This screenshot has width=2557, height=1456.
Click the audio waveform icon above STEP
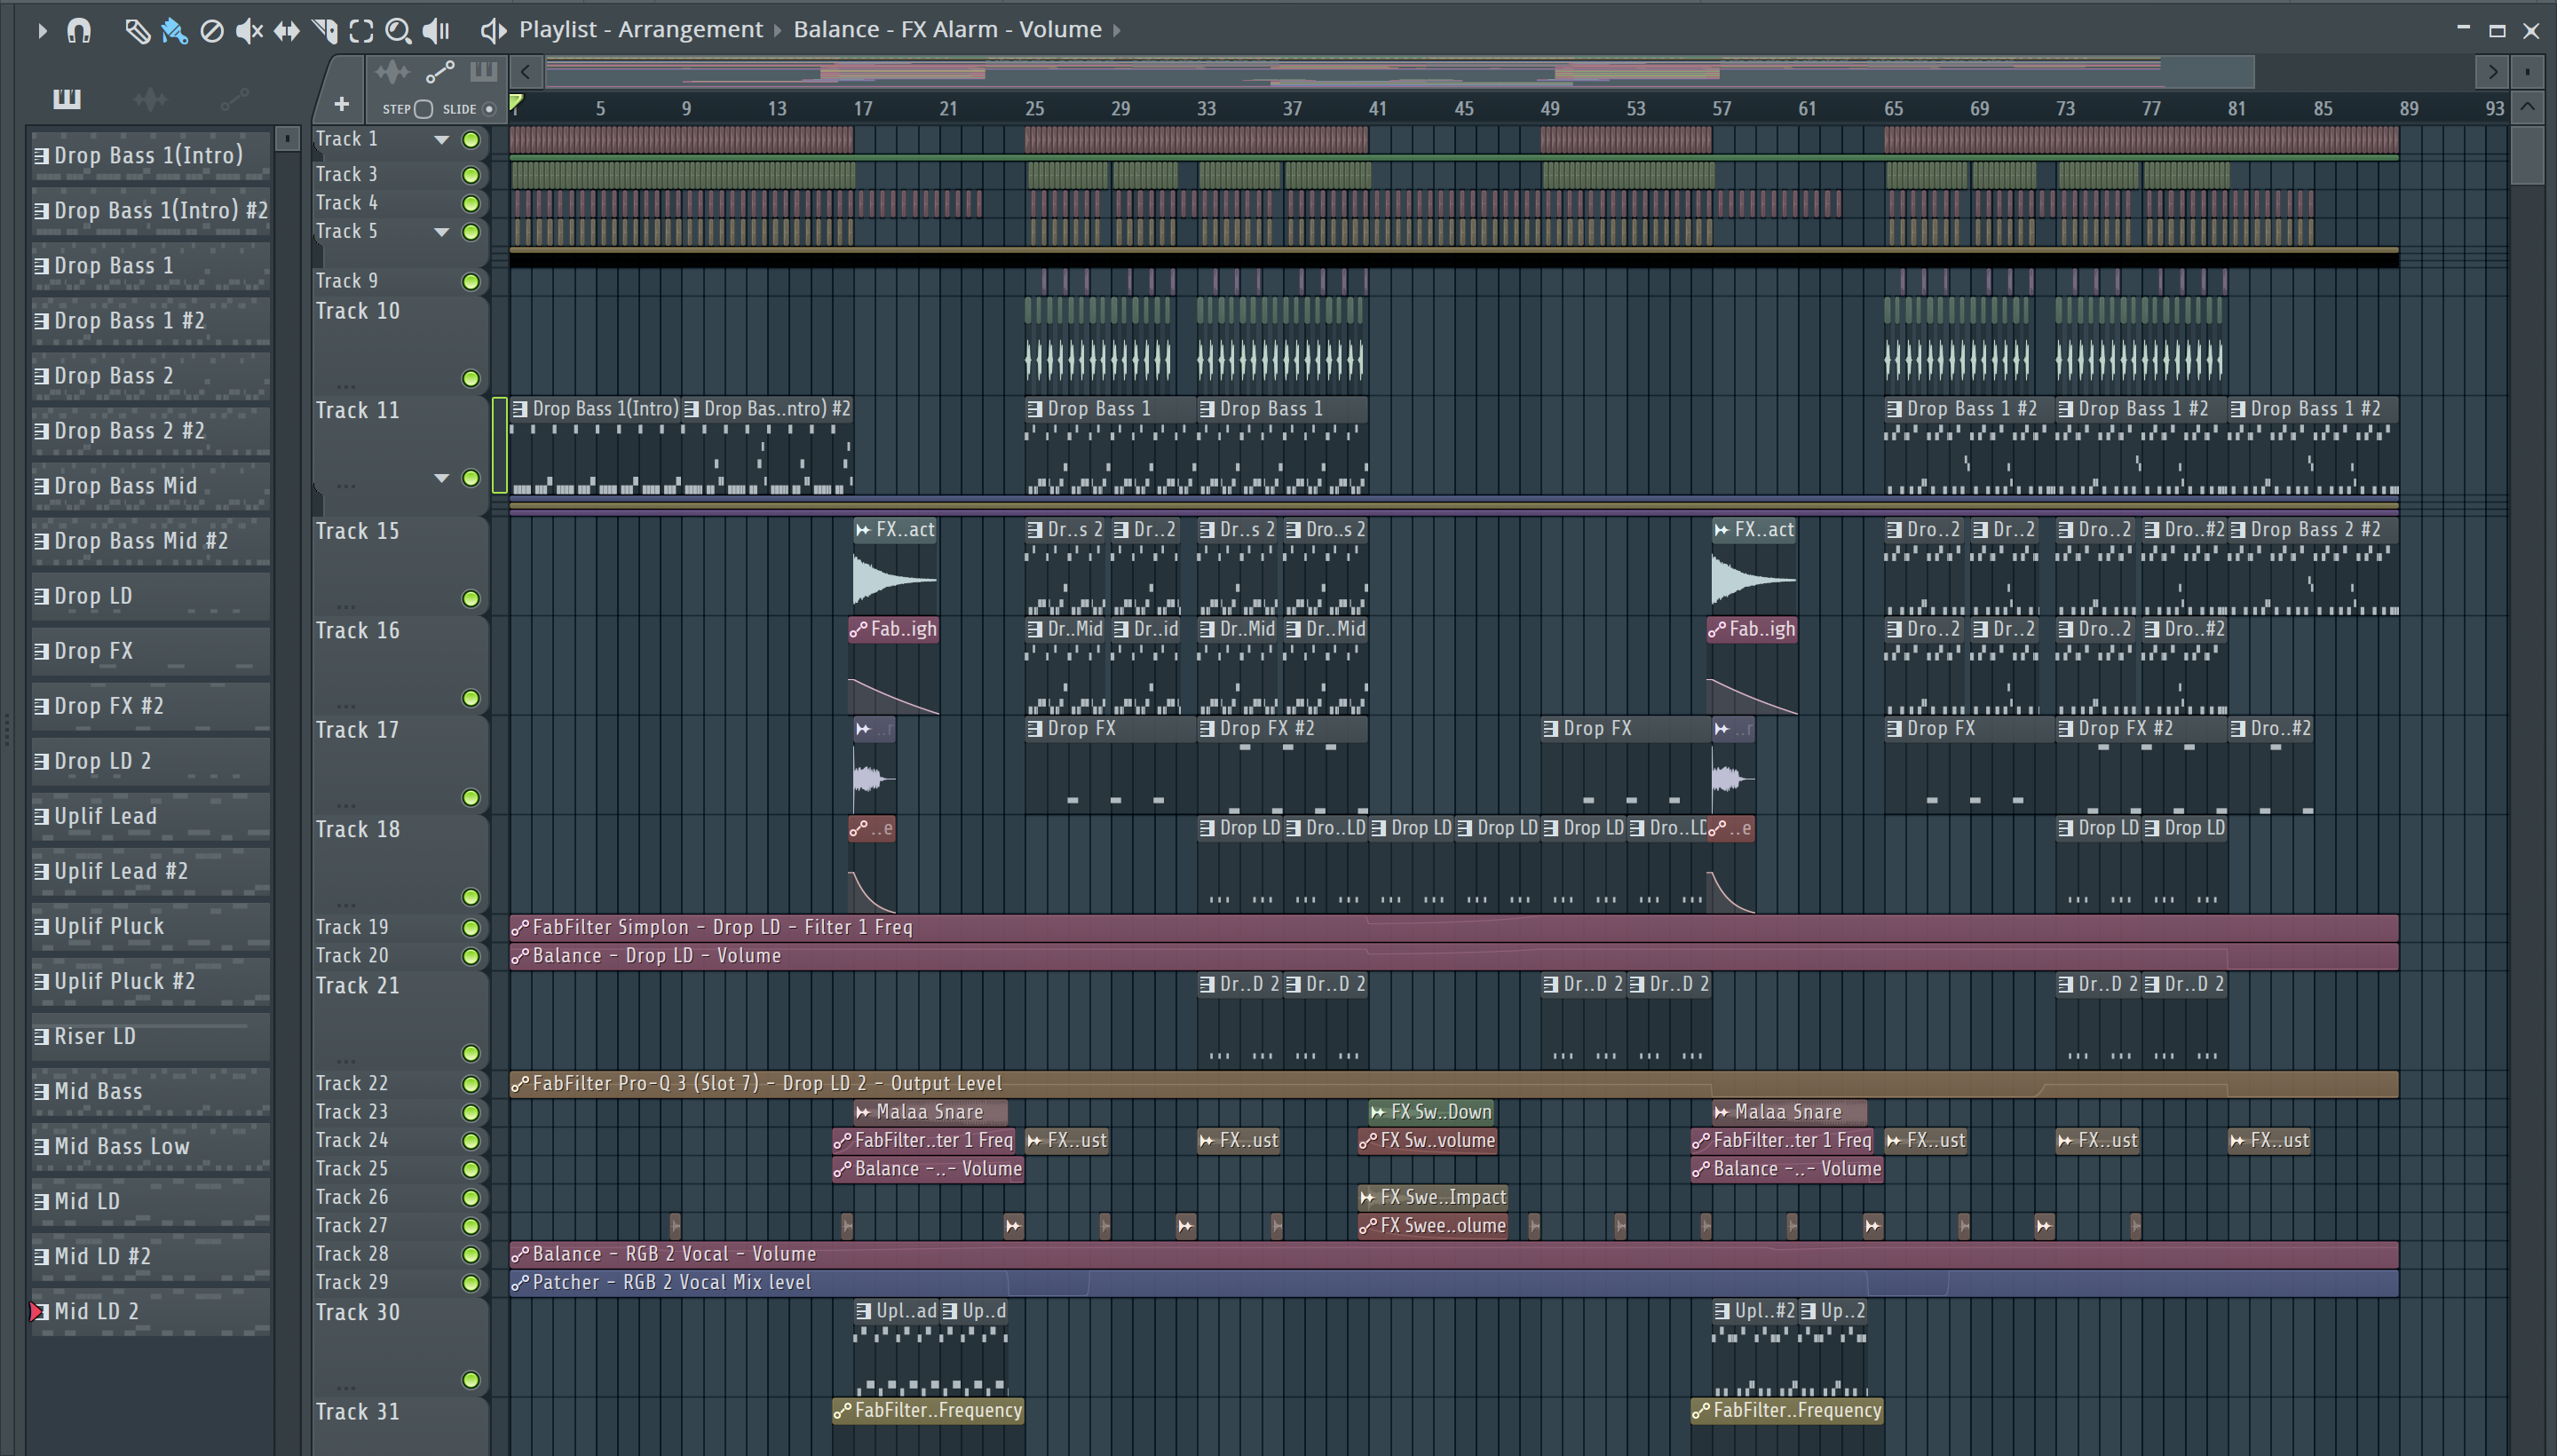click(x=392, y=72)
